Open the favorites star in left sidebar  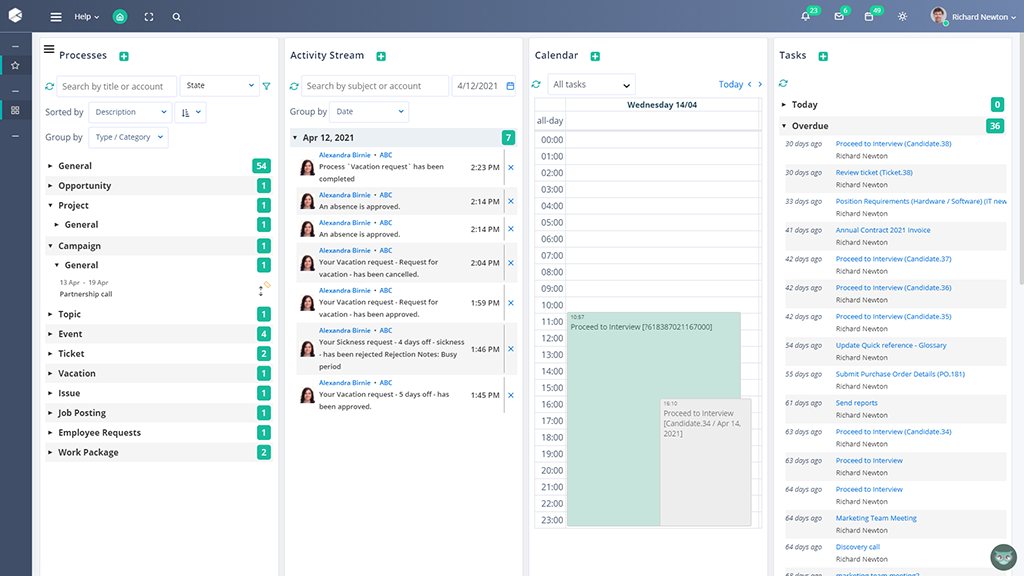(15, 65)
